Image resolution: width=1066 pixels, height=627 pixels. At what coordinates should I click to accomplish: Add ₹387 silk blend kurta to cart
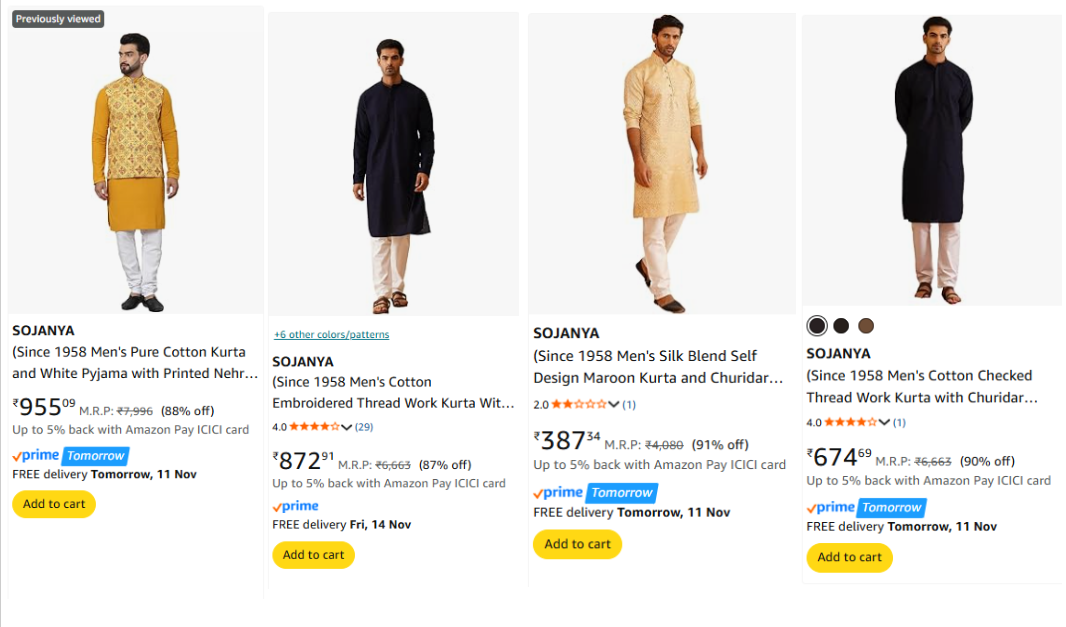pyautogui.click(x=577, y=544)
